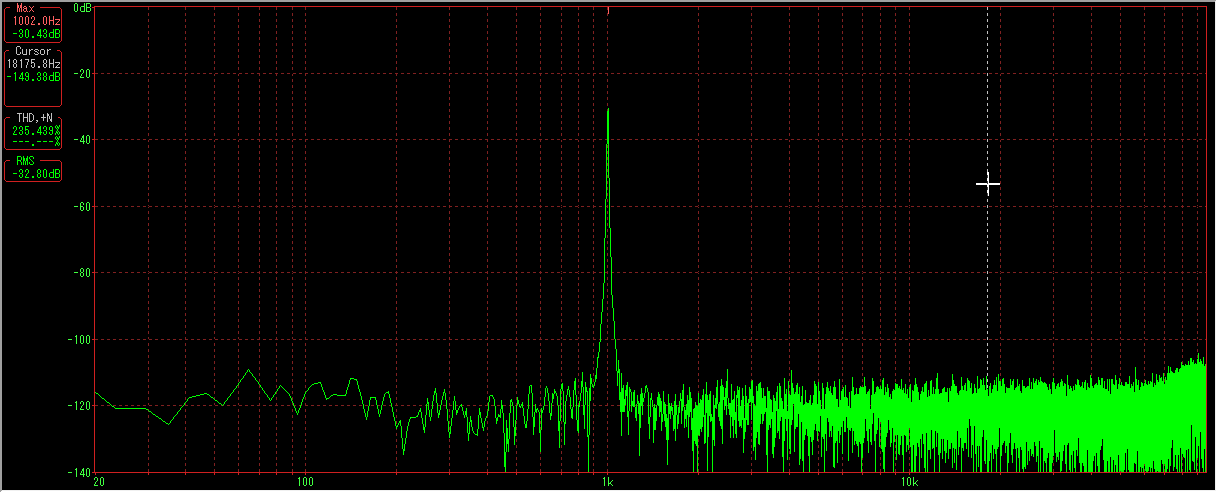Click the THD,+N panel title
The width and height of the screenshot is (1217, 492).
tap(33, 118)
